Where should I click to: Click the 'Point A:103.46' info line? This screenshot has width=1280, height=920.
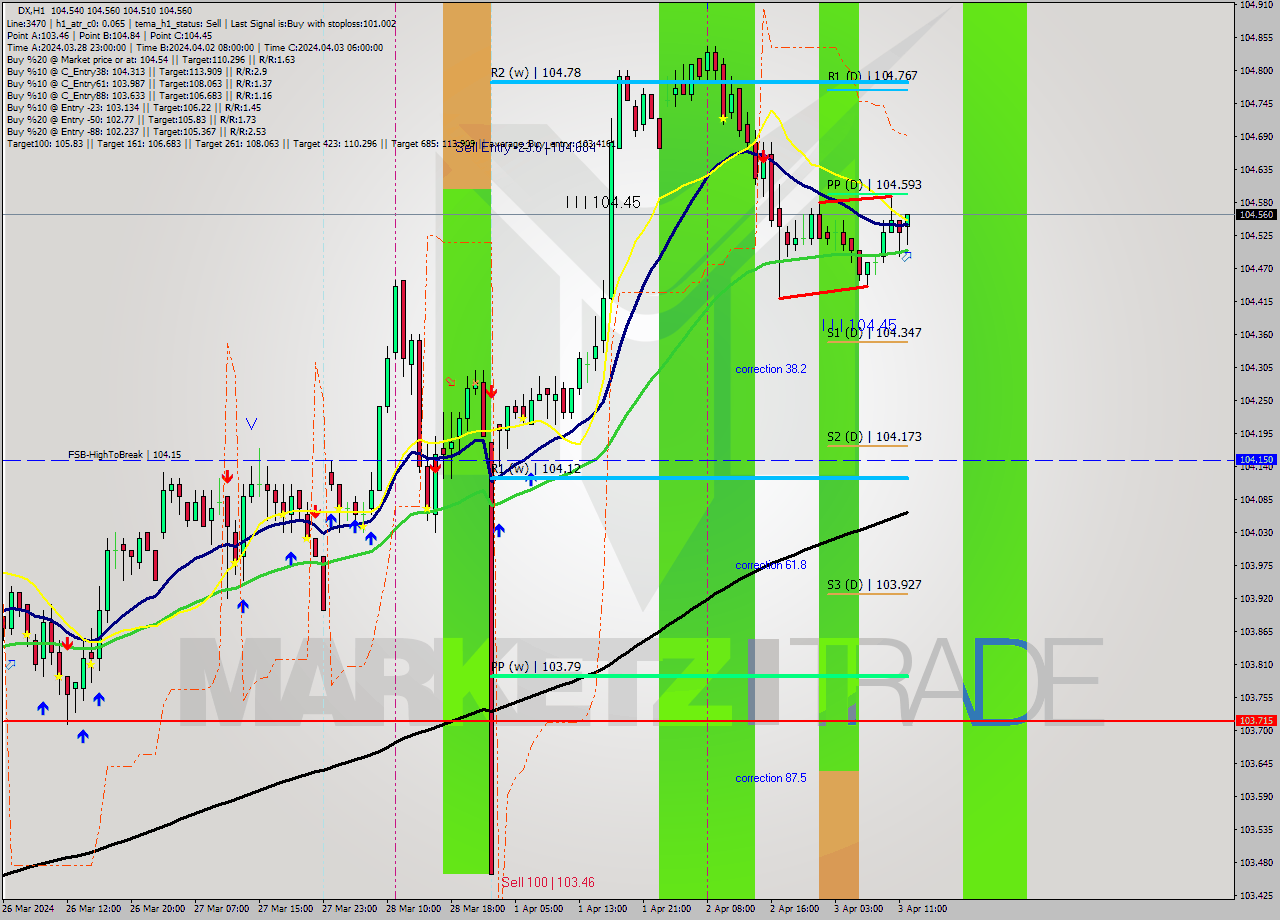(x=109, y=35)
